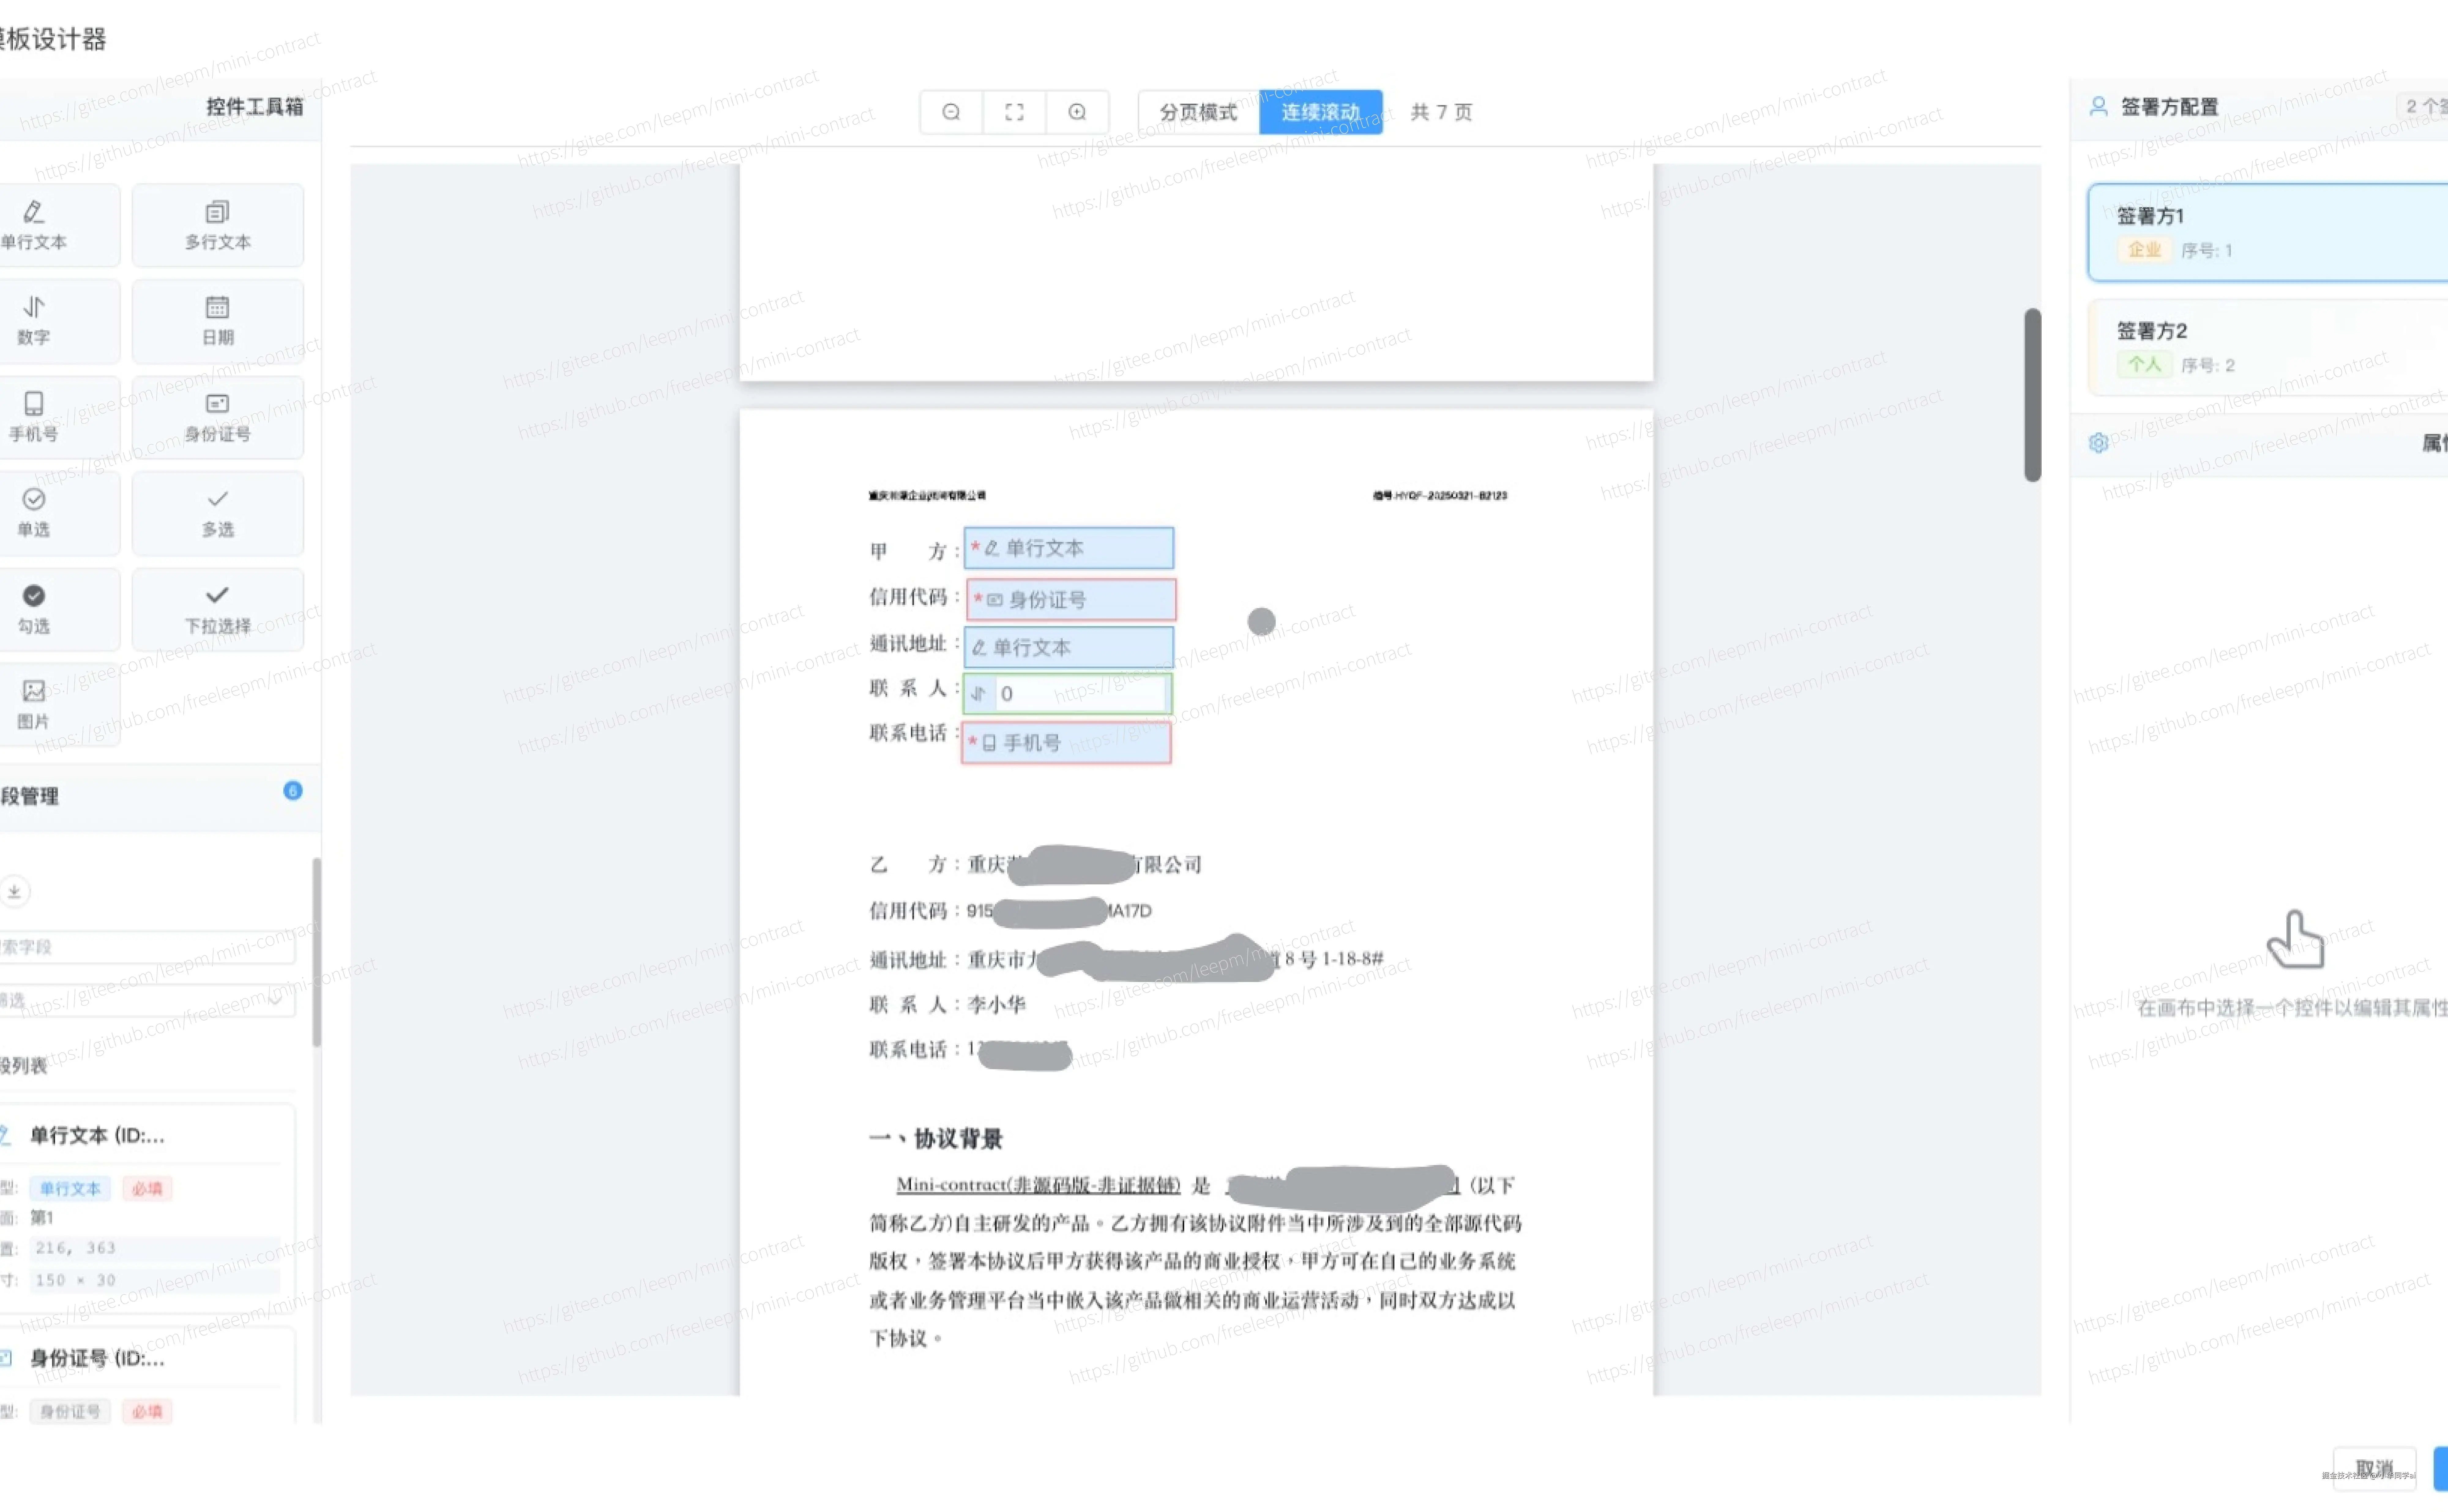This screenshot has width=2448, height=1512.
Task: Click the zoom out magnifier icon
Action: [951, 112]
